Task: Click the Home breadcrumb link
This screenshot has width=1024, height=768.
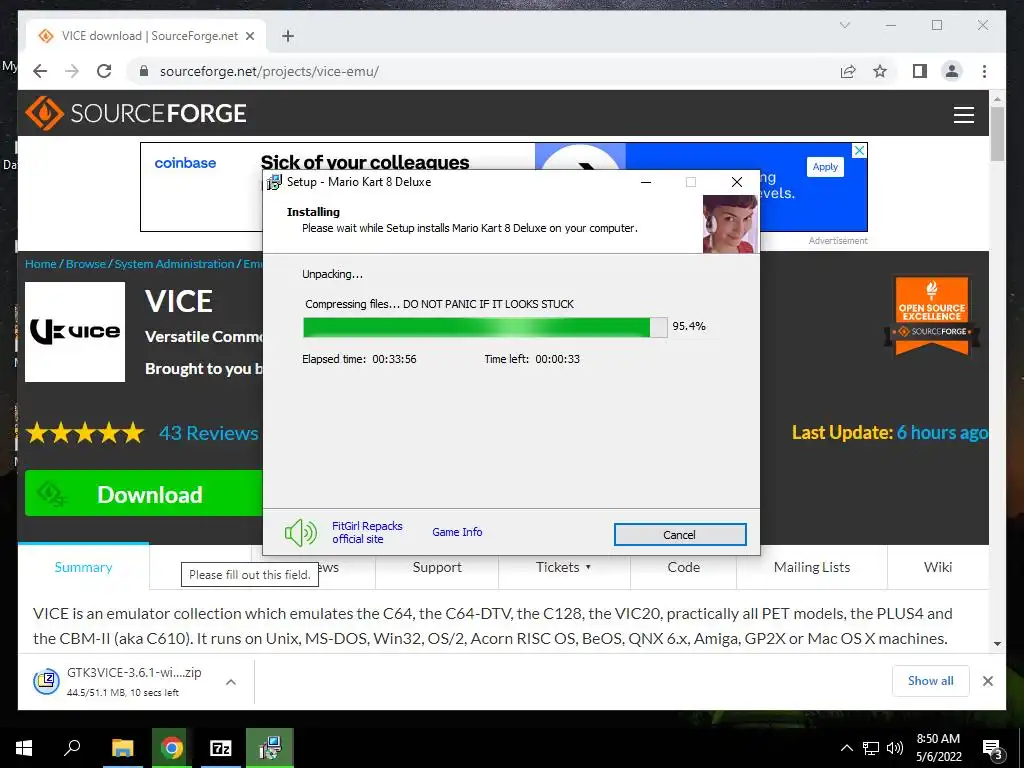Action: click(40, 264)
